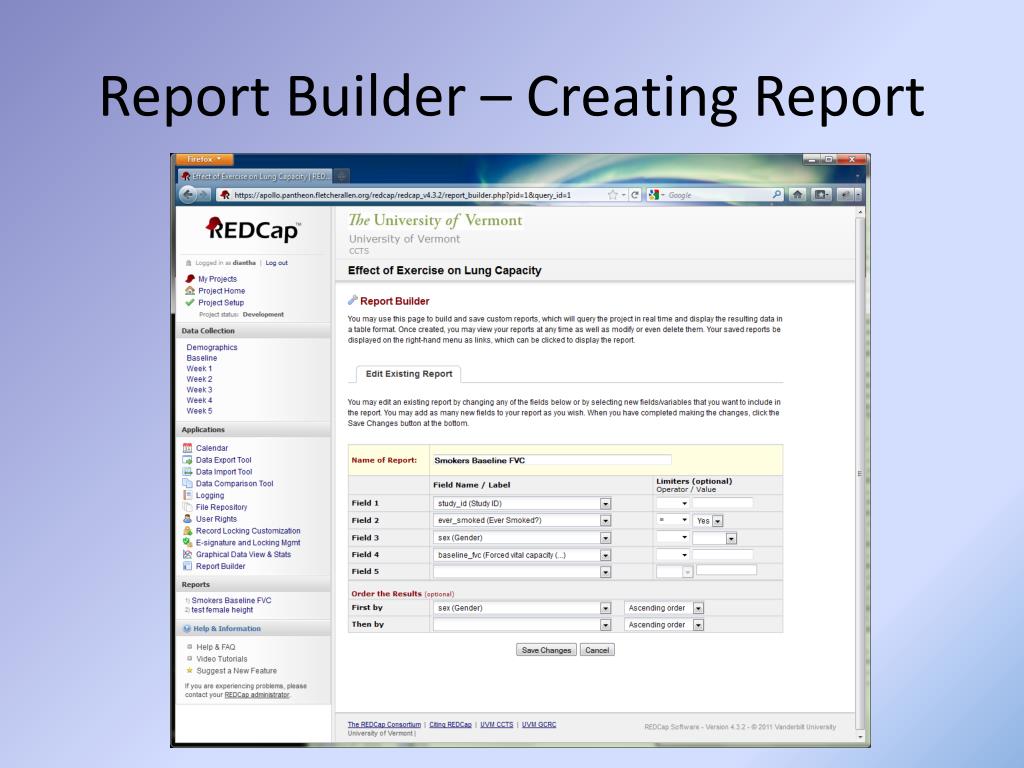This screenshot has width=1024, height=768.
Task: Click the Project Setup checkmark icon
Action: (x=190, y=302)
